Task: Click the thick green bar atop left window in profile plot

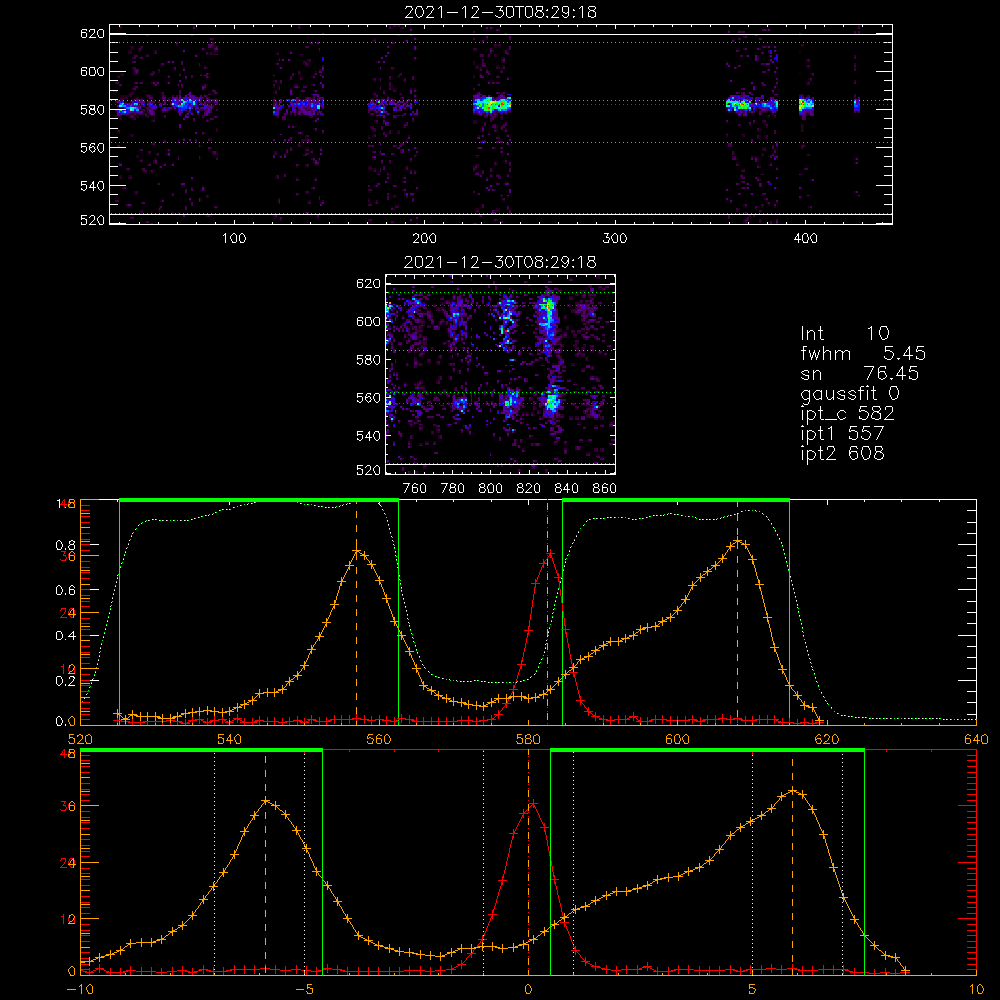Action: click(259, 500)
